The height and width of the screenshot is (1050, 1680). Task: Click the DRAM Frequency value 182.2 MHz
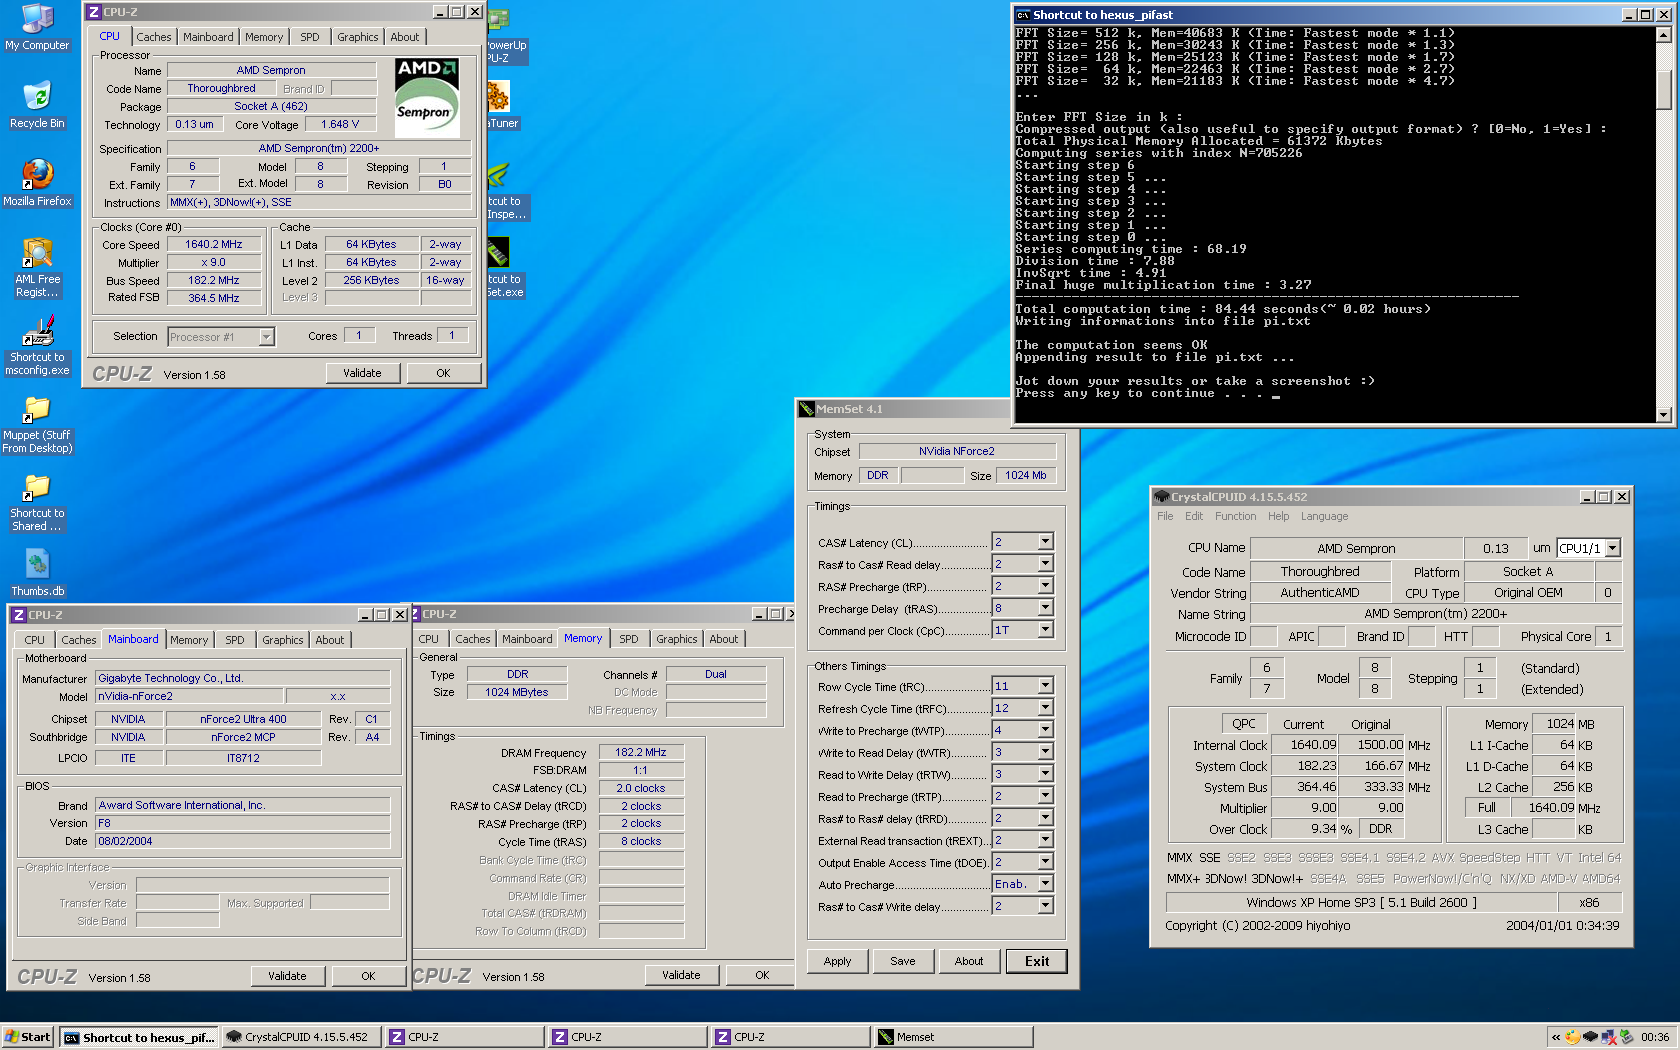[641, 752]
